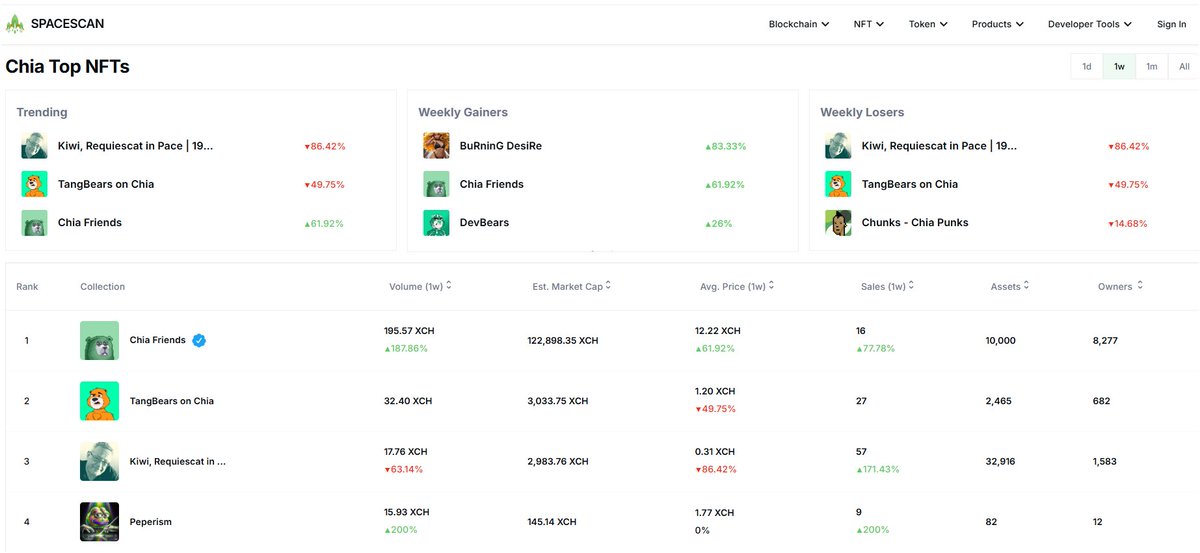The width and height of the screenshot is (1200, 553).
Task: Open Chia Friends in Trending list
Action: tap(90, 222)
